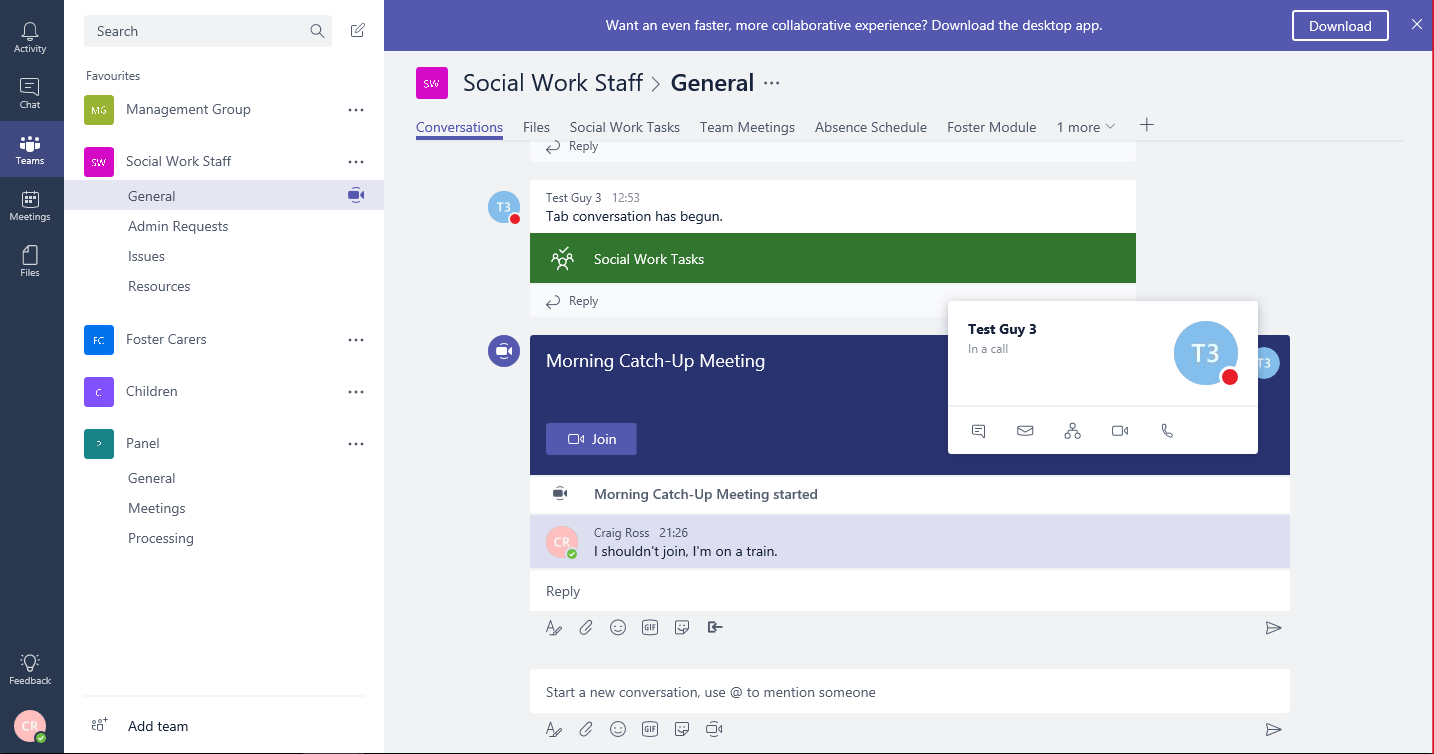Click the chat icon on Test Guy 3 card
Screen dimensions: 1434x754
click(x=978, y=431)
